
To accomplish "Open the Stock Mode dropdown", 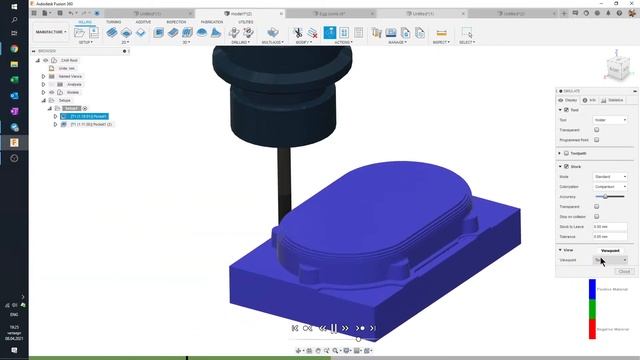I will [610, 177].
